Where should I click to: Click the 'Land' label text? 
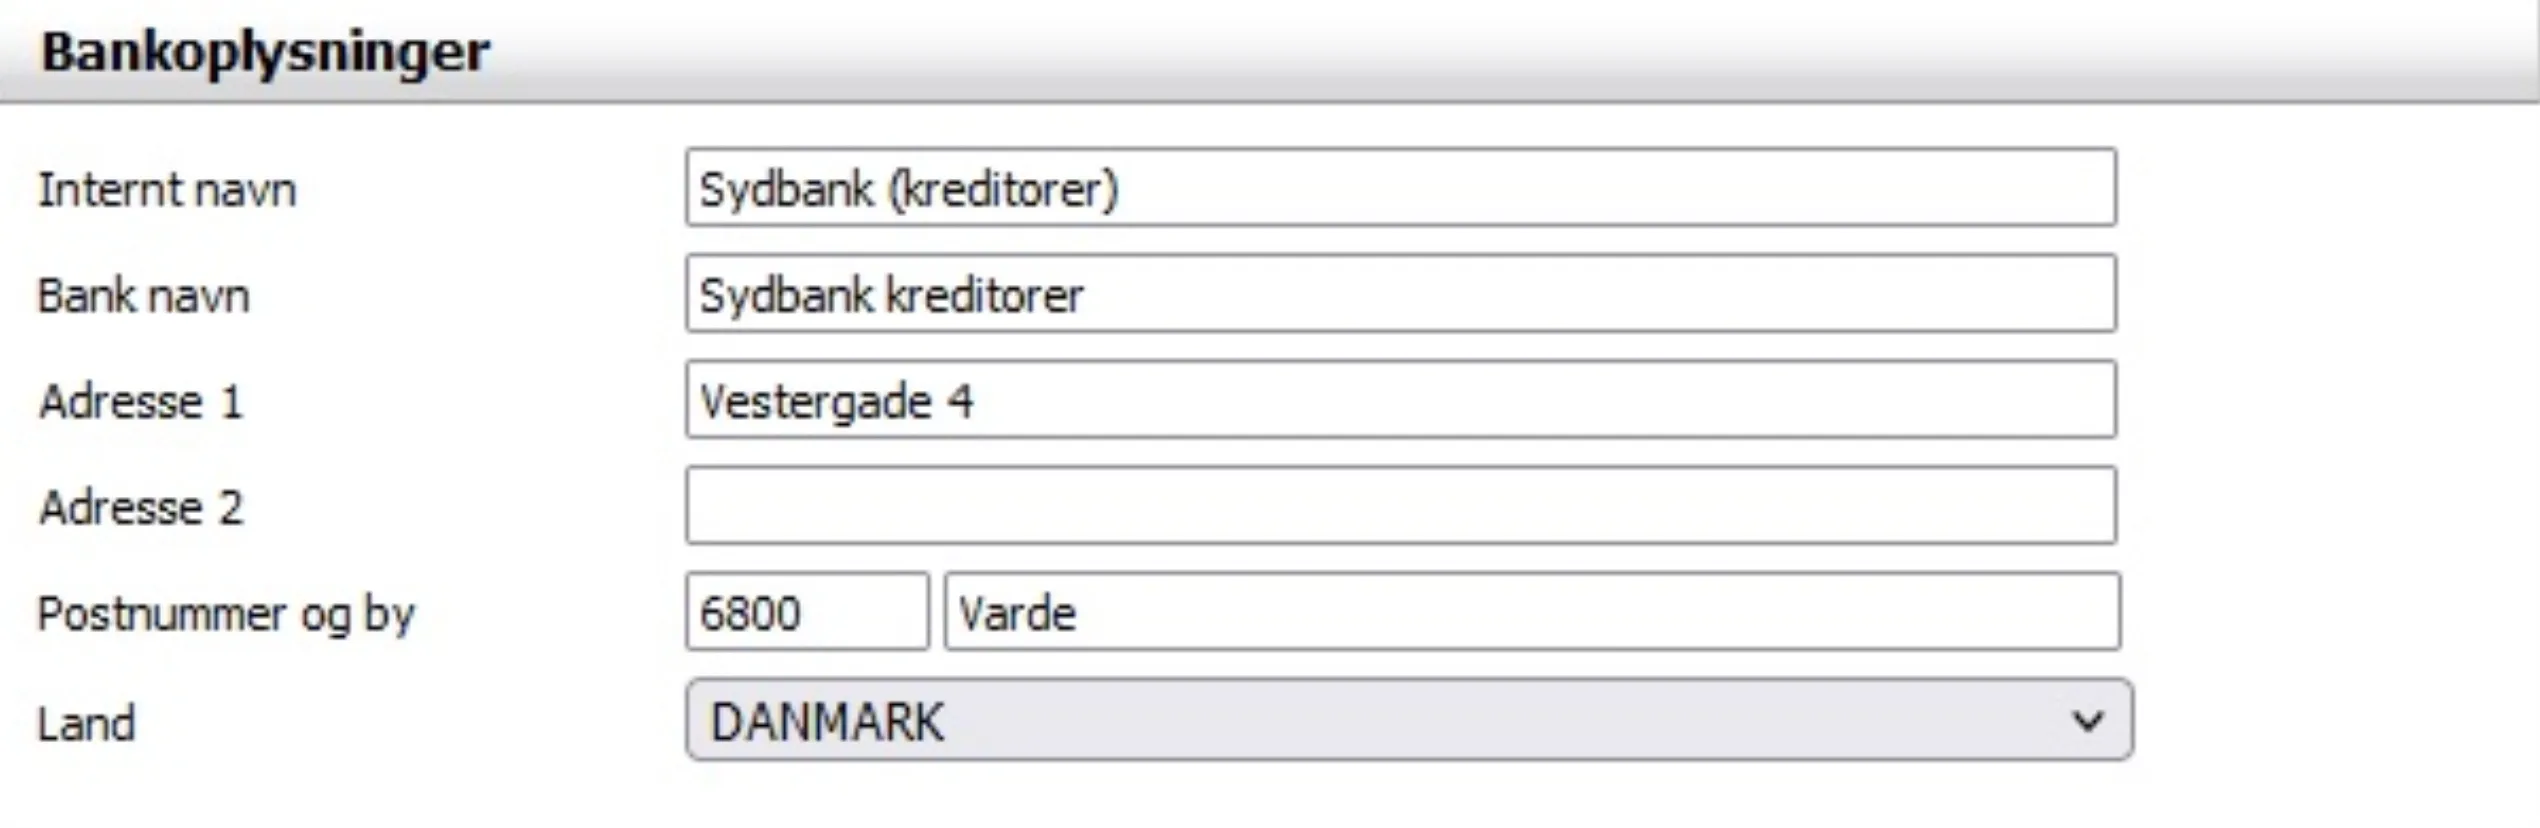(86, 723)
